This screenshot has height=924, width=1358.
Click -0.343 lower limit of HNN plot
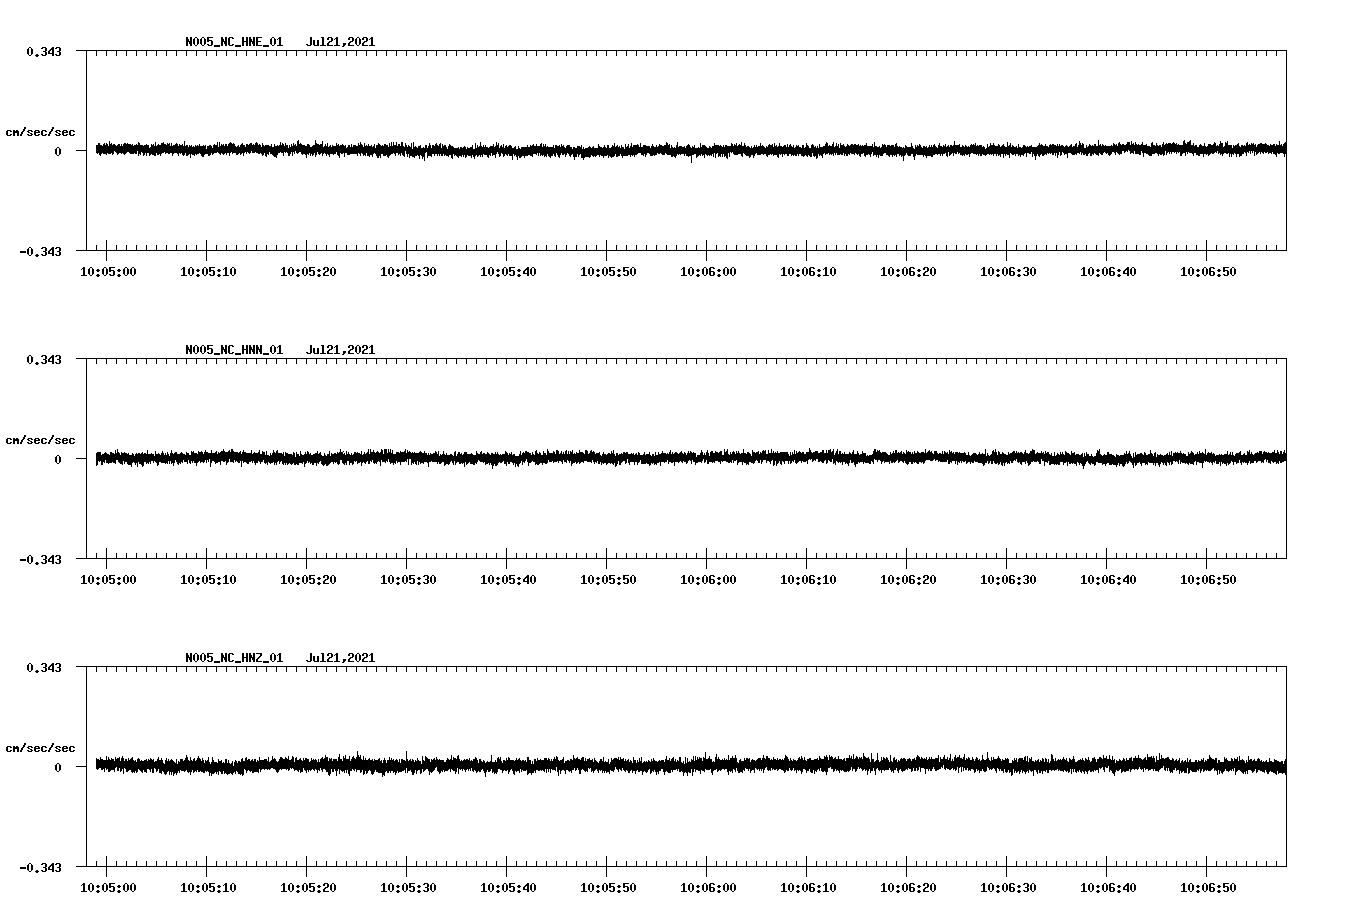coord(40,559)
